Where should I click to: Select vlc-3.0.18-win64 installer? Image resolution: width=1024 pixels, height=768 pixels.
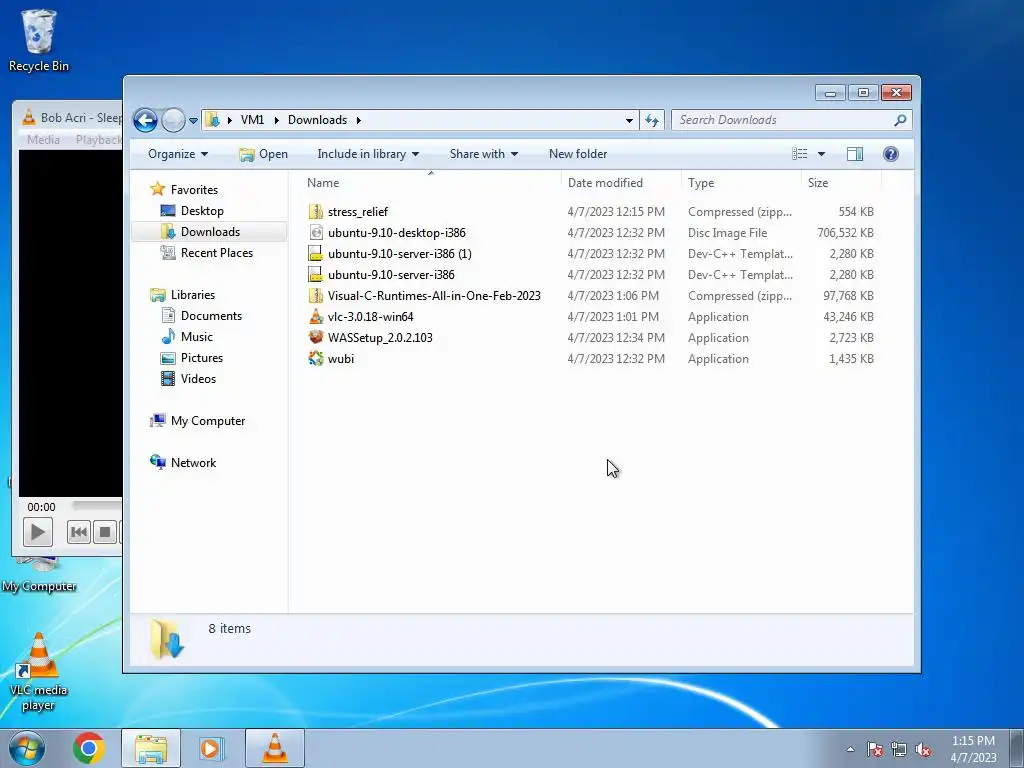click(370, 317)
